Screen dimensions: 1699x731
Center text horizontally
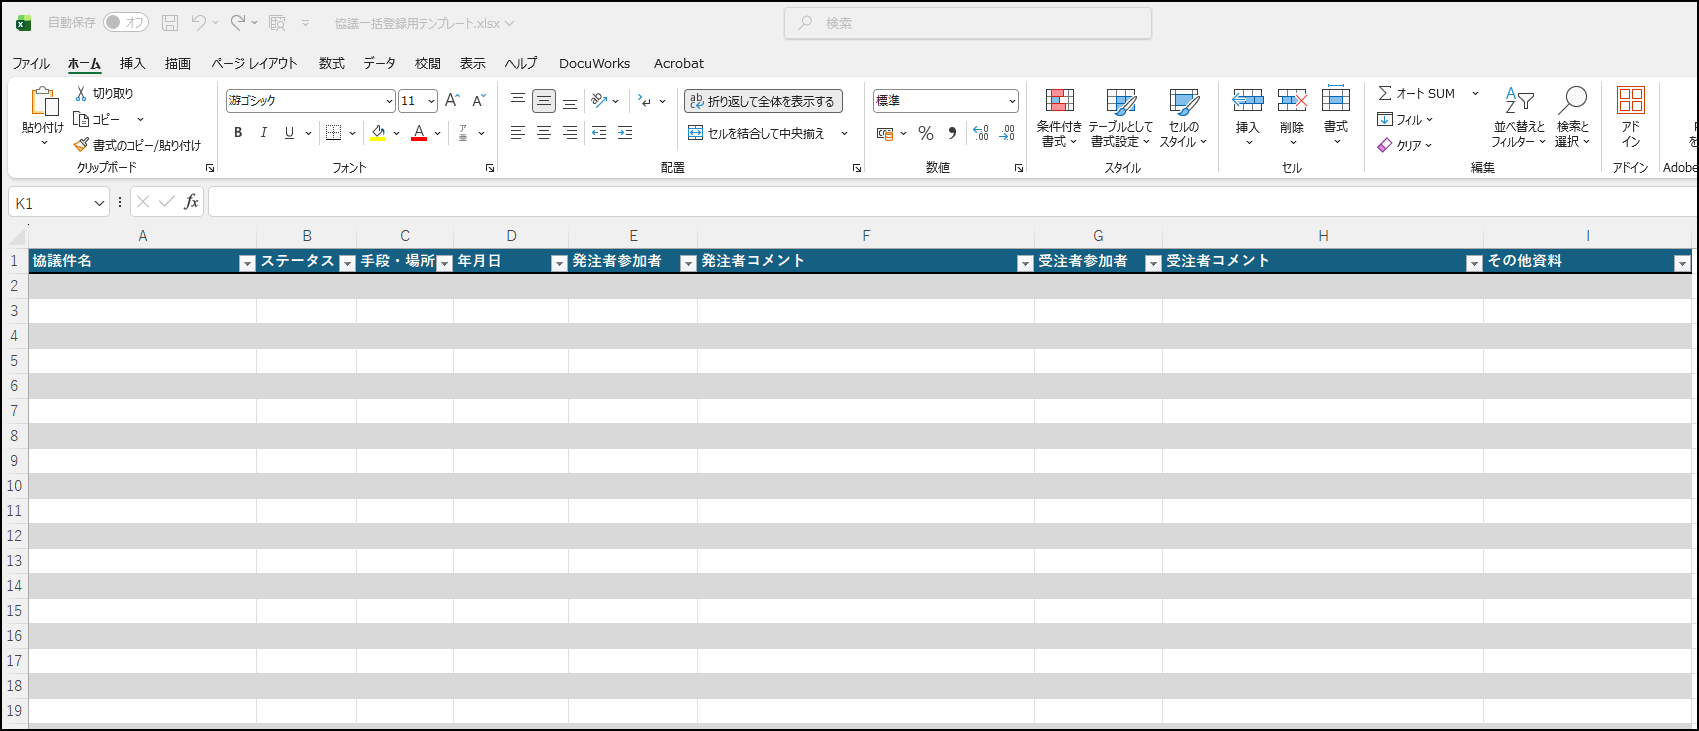tap(544, 133)
